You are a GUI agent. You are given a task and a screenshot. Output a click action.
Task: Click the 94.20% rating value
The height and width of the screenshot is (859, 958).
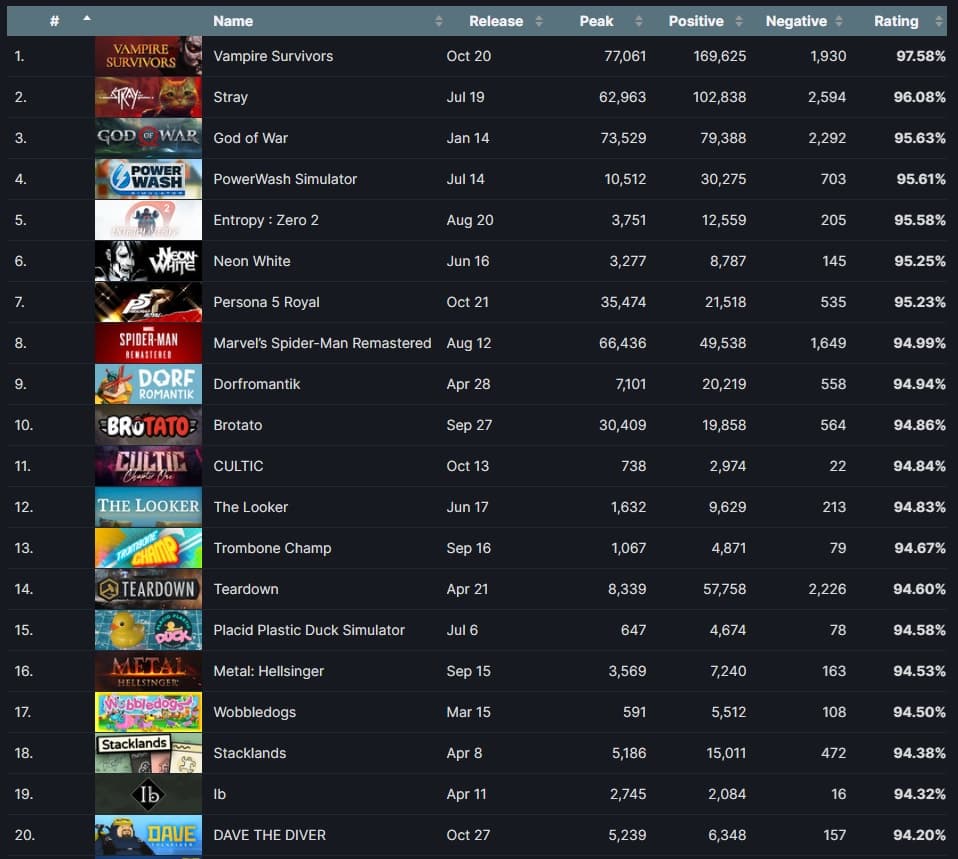(919, 835)
